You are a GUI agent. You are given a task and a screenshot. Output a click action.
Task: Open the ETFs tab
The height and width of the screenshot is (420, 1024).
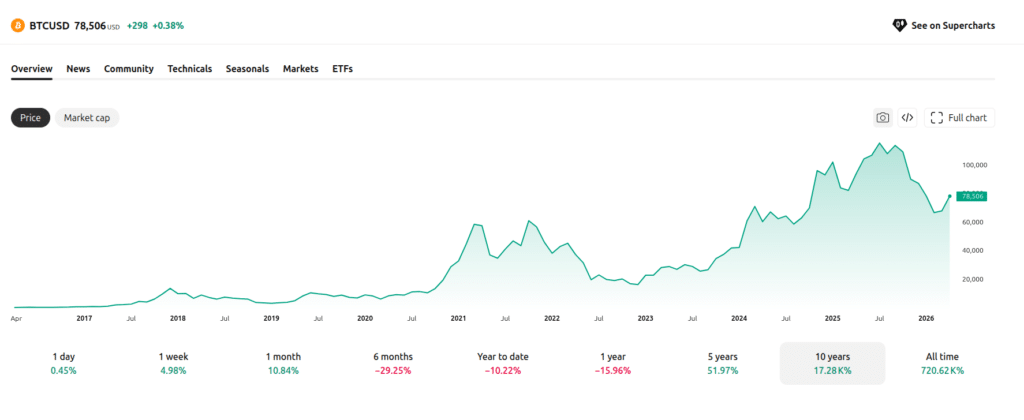(x=342, y=69)
